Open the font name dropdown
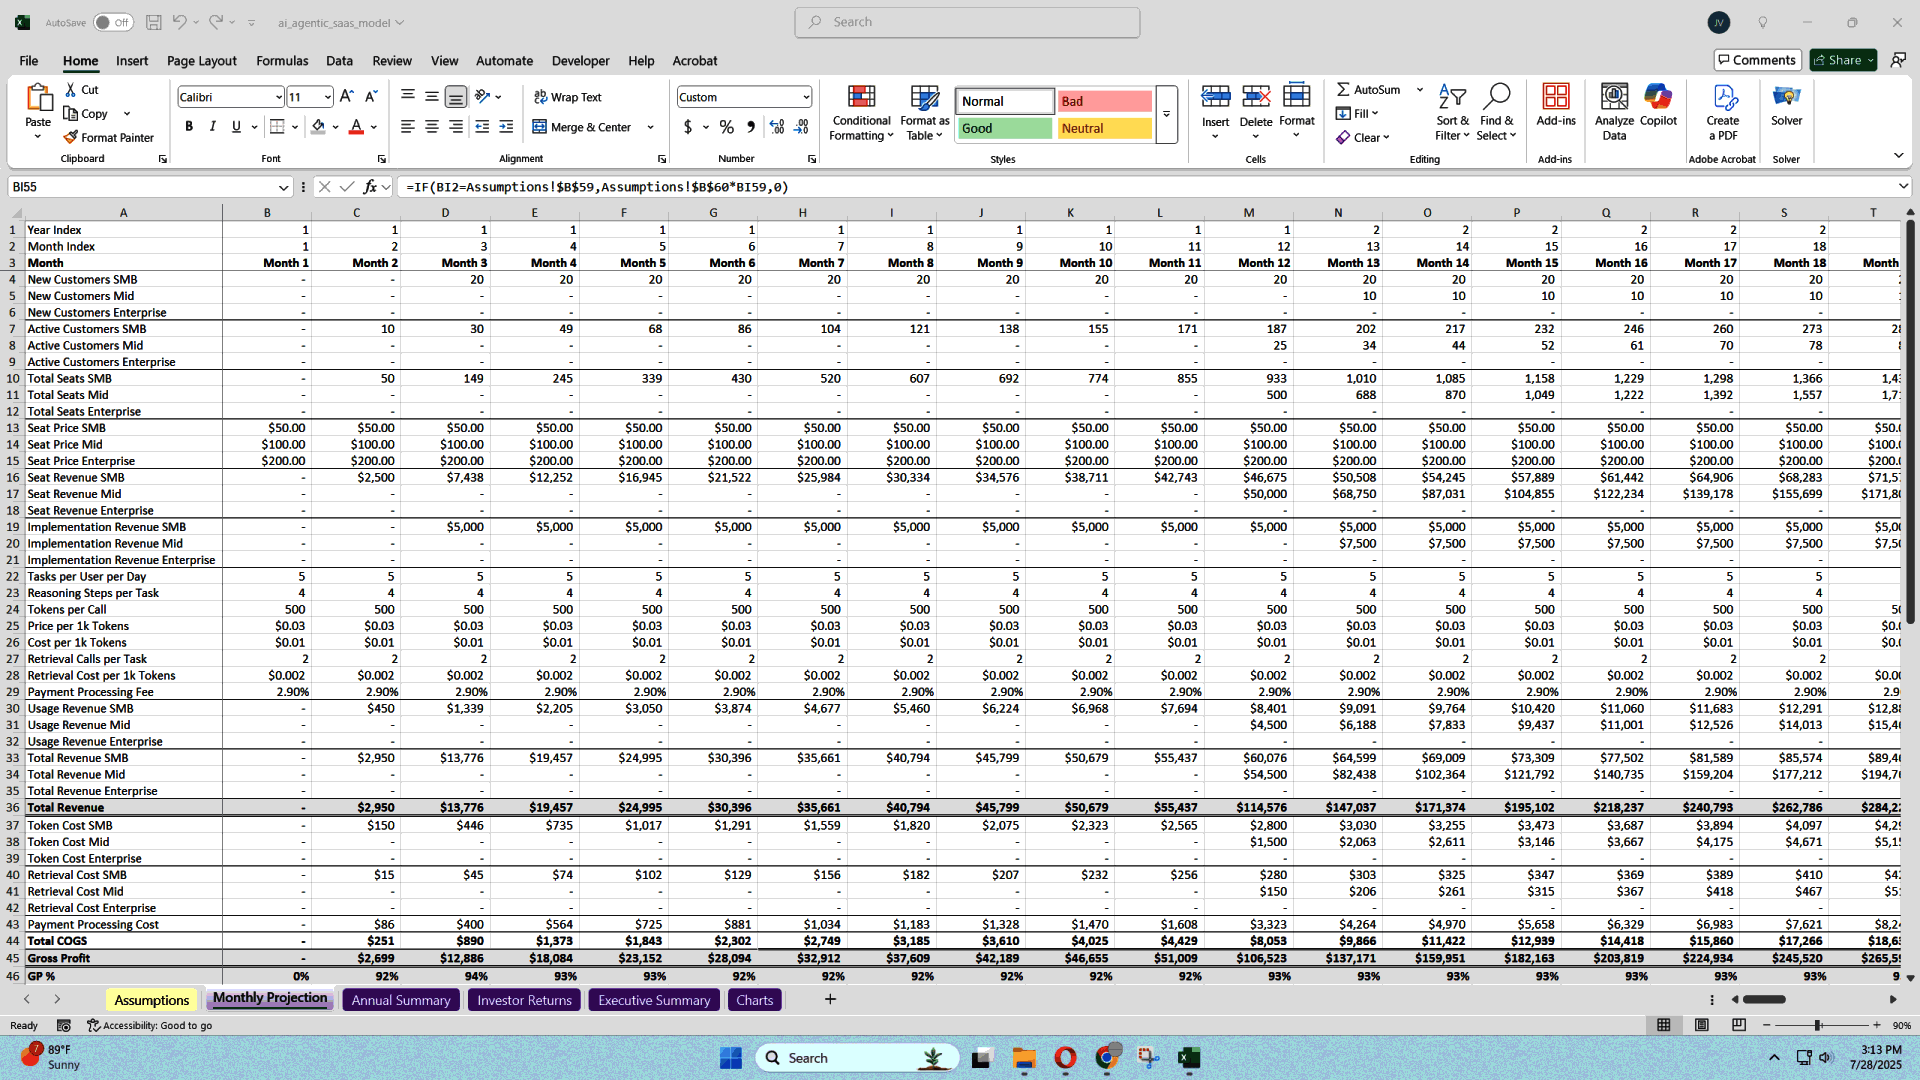 [278, 97]
